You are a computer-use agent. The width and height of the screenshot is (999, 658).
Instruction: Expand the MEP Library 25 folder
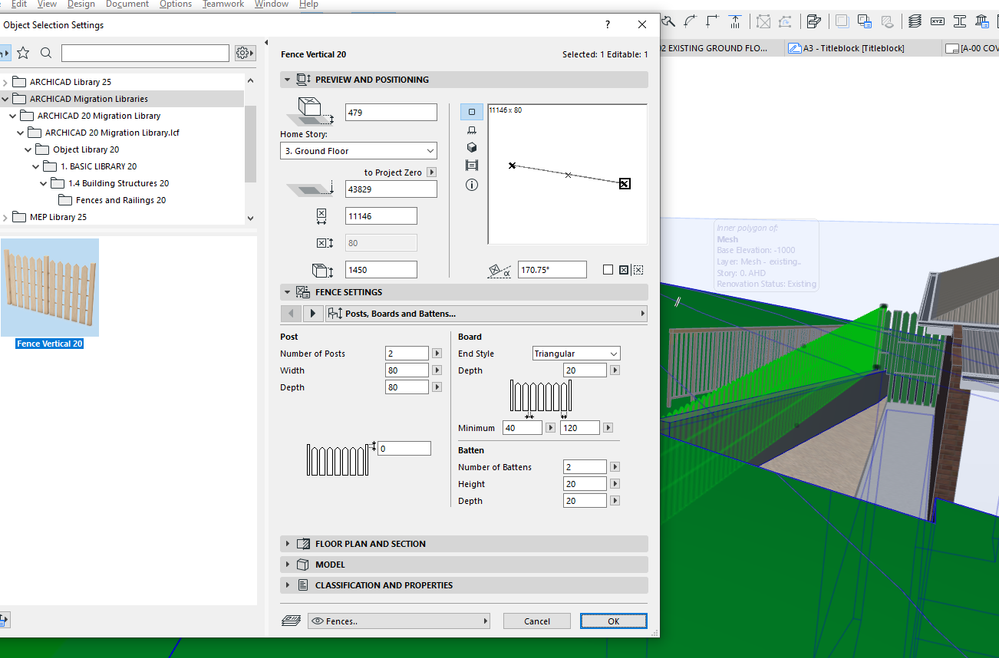[x=5, y=217]
